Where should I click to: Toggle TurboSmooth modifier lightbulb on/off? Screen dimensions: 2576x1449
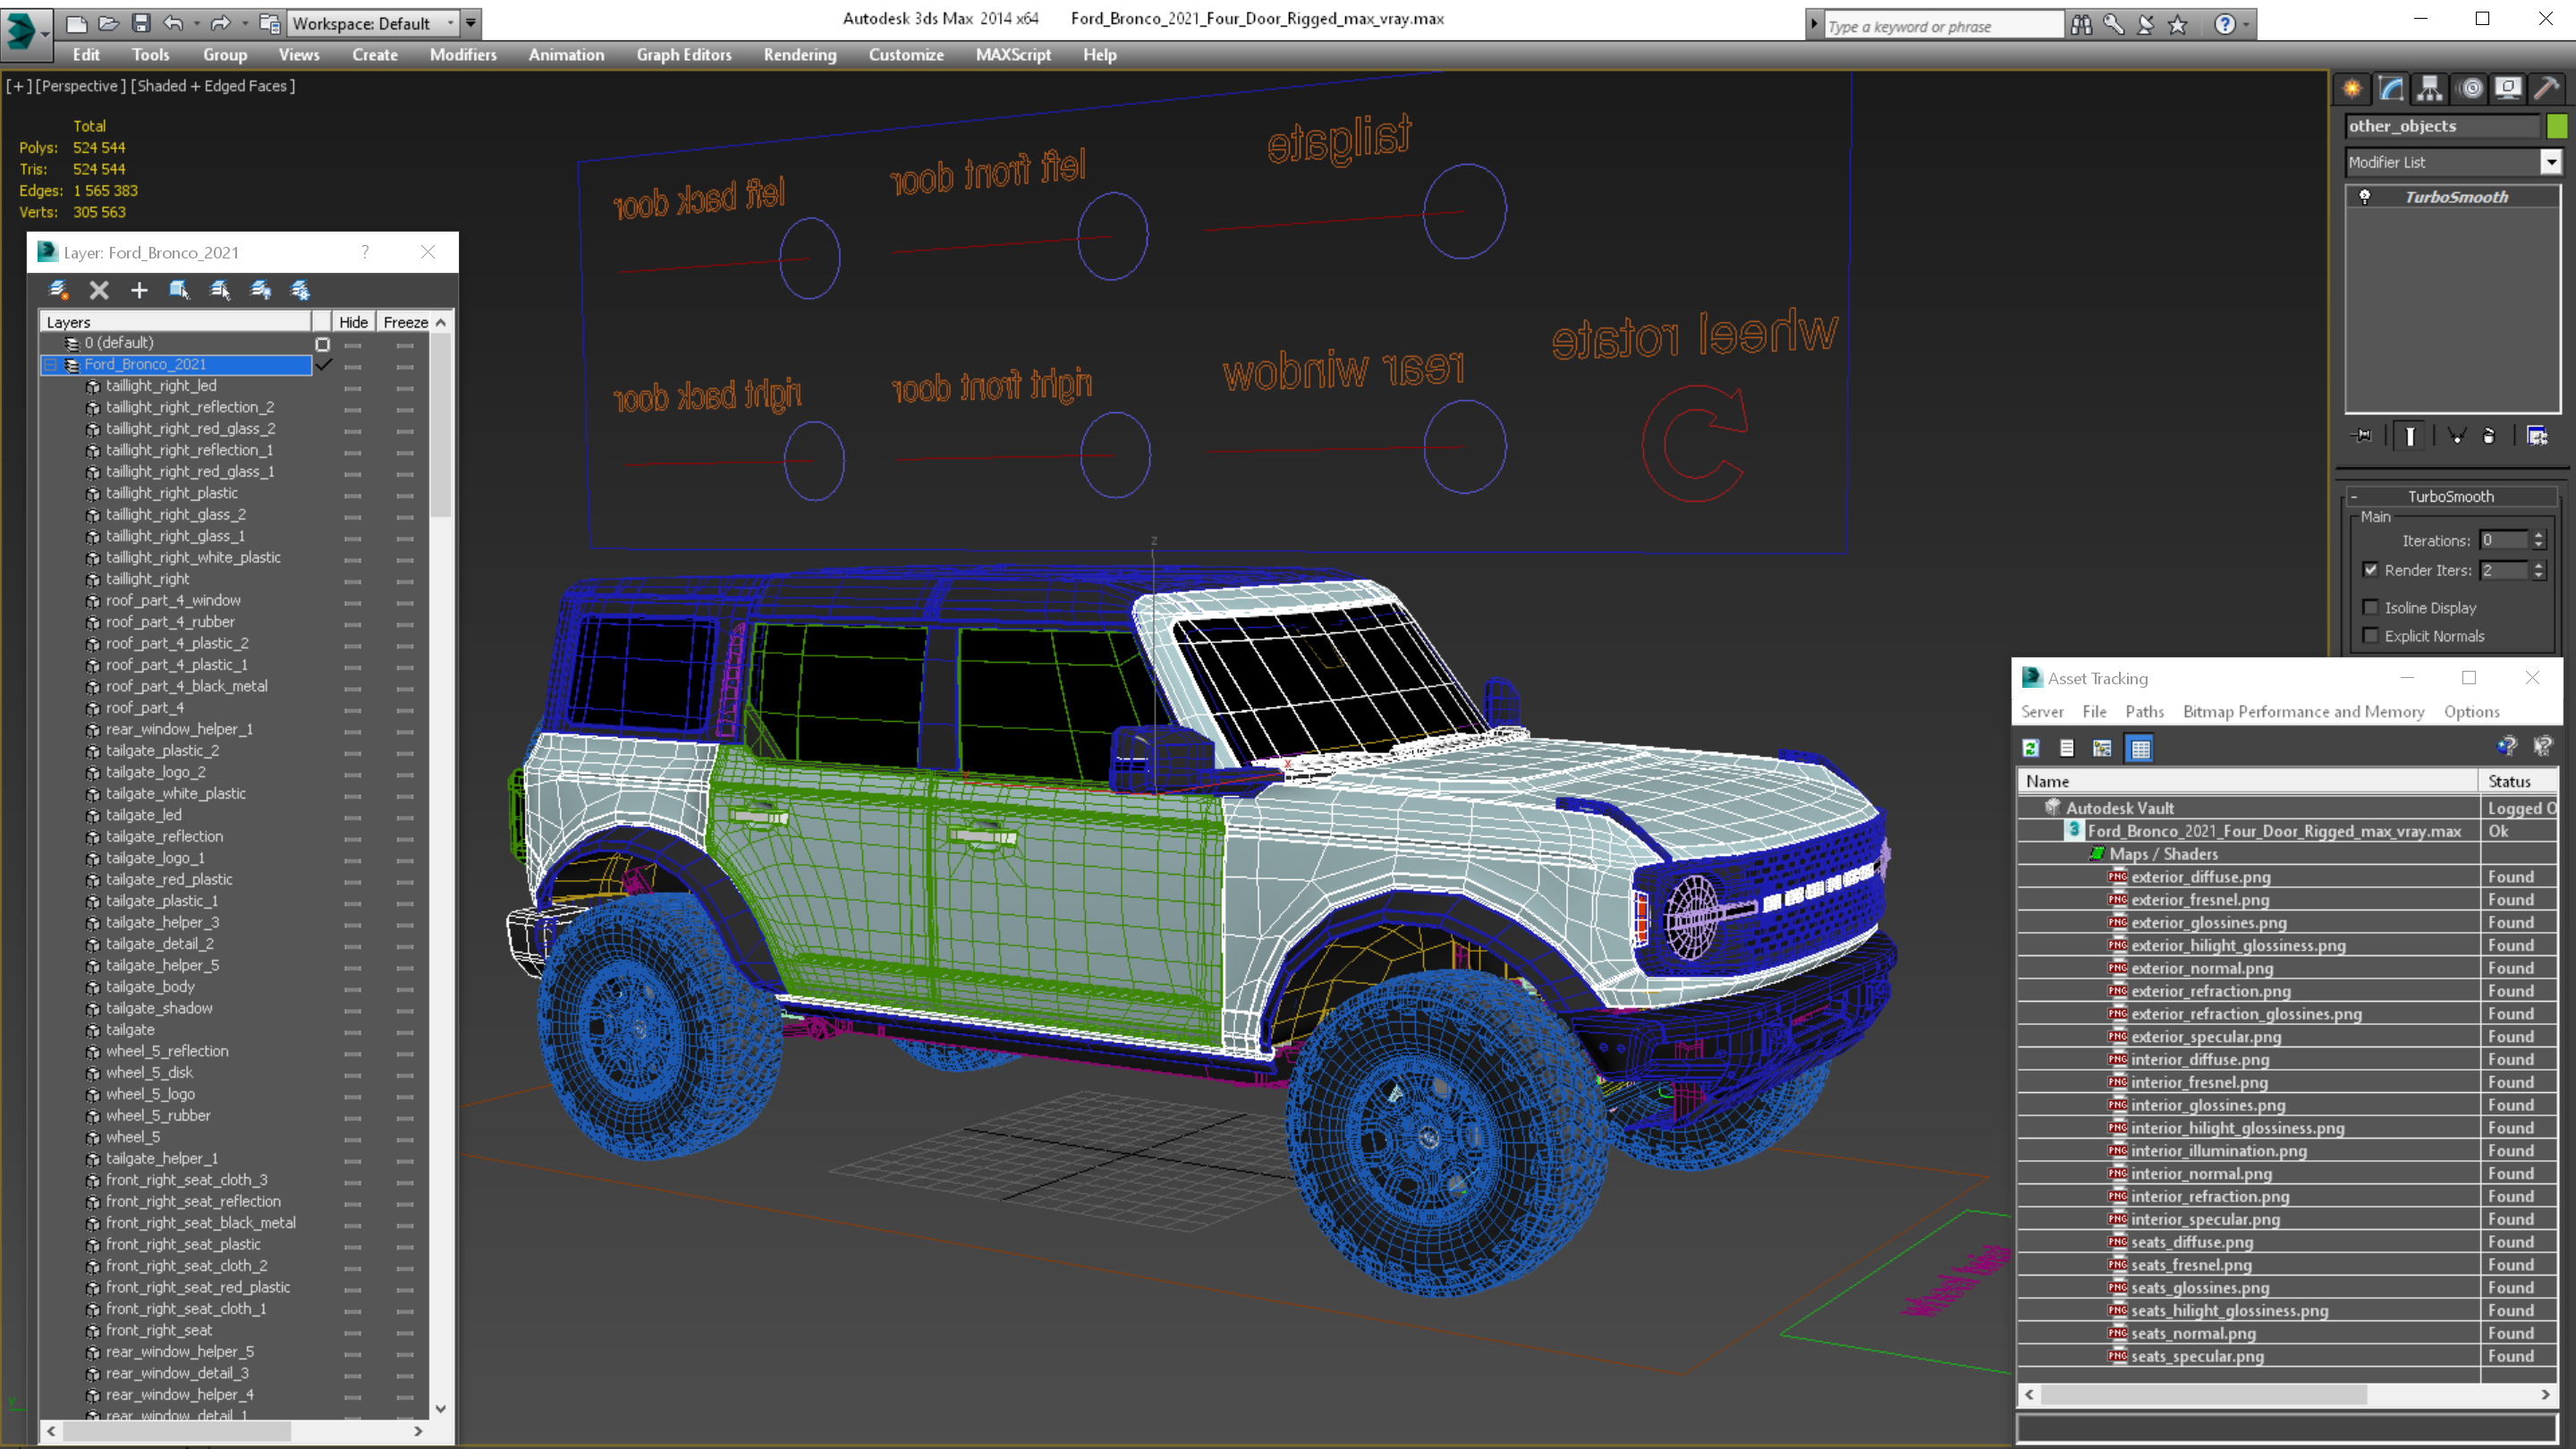[2365, 197]
